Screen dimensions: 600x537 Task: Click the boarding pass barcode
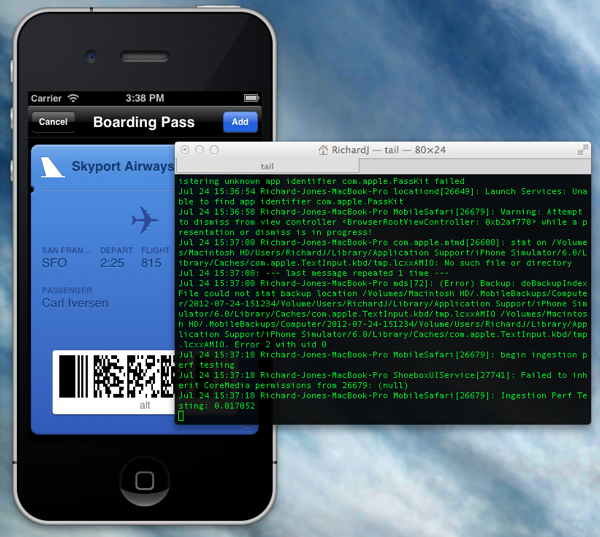(x=116, y=377)
